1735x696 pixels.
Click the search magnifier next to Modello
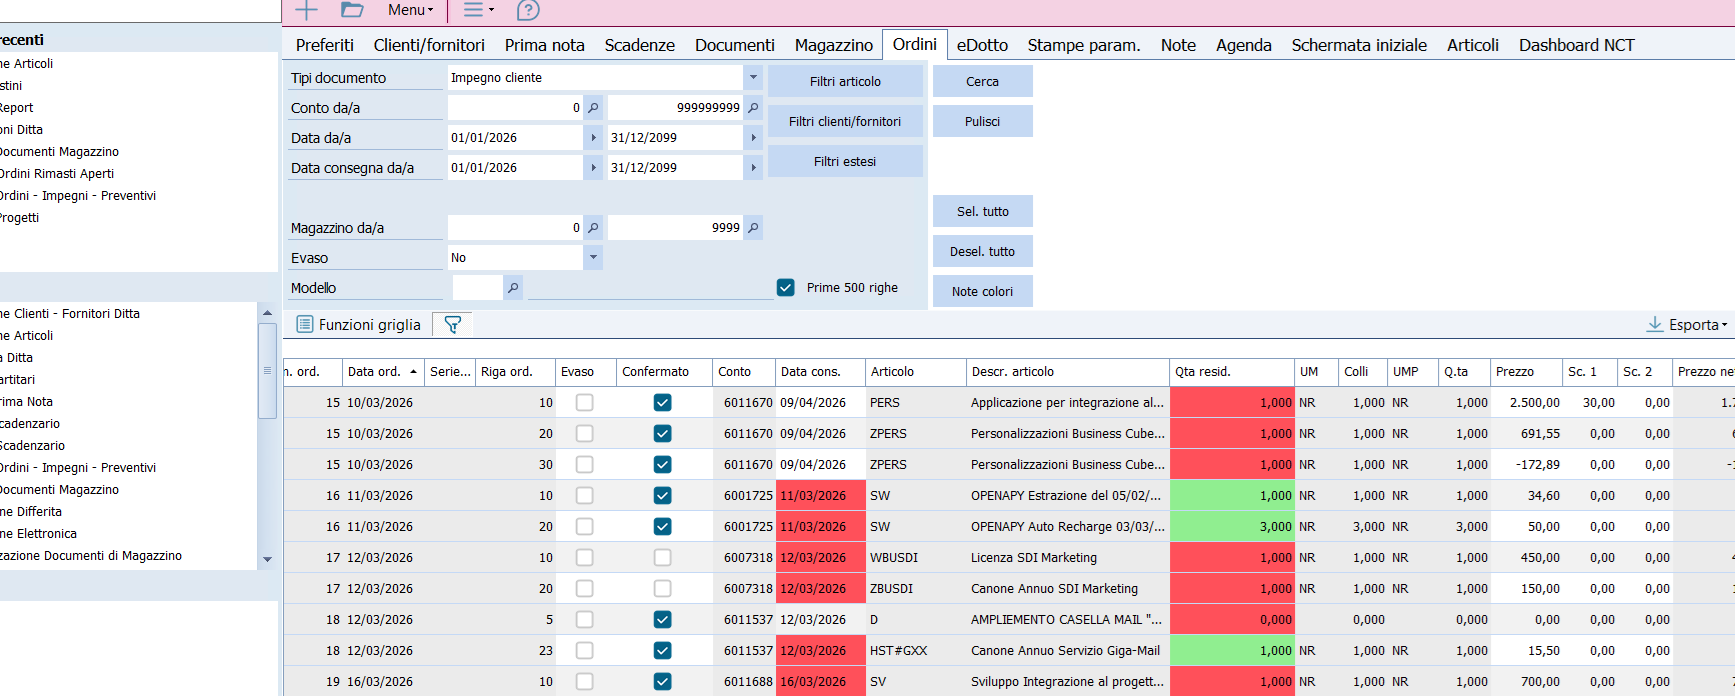pyautogui.click(x=513, y=288)
